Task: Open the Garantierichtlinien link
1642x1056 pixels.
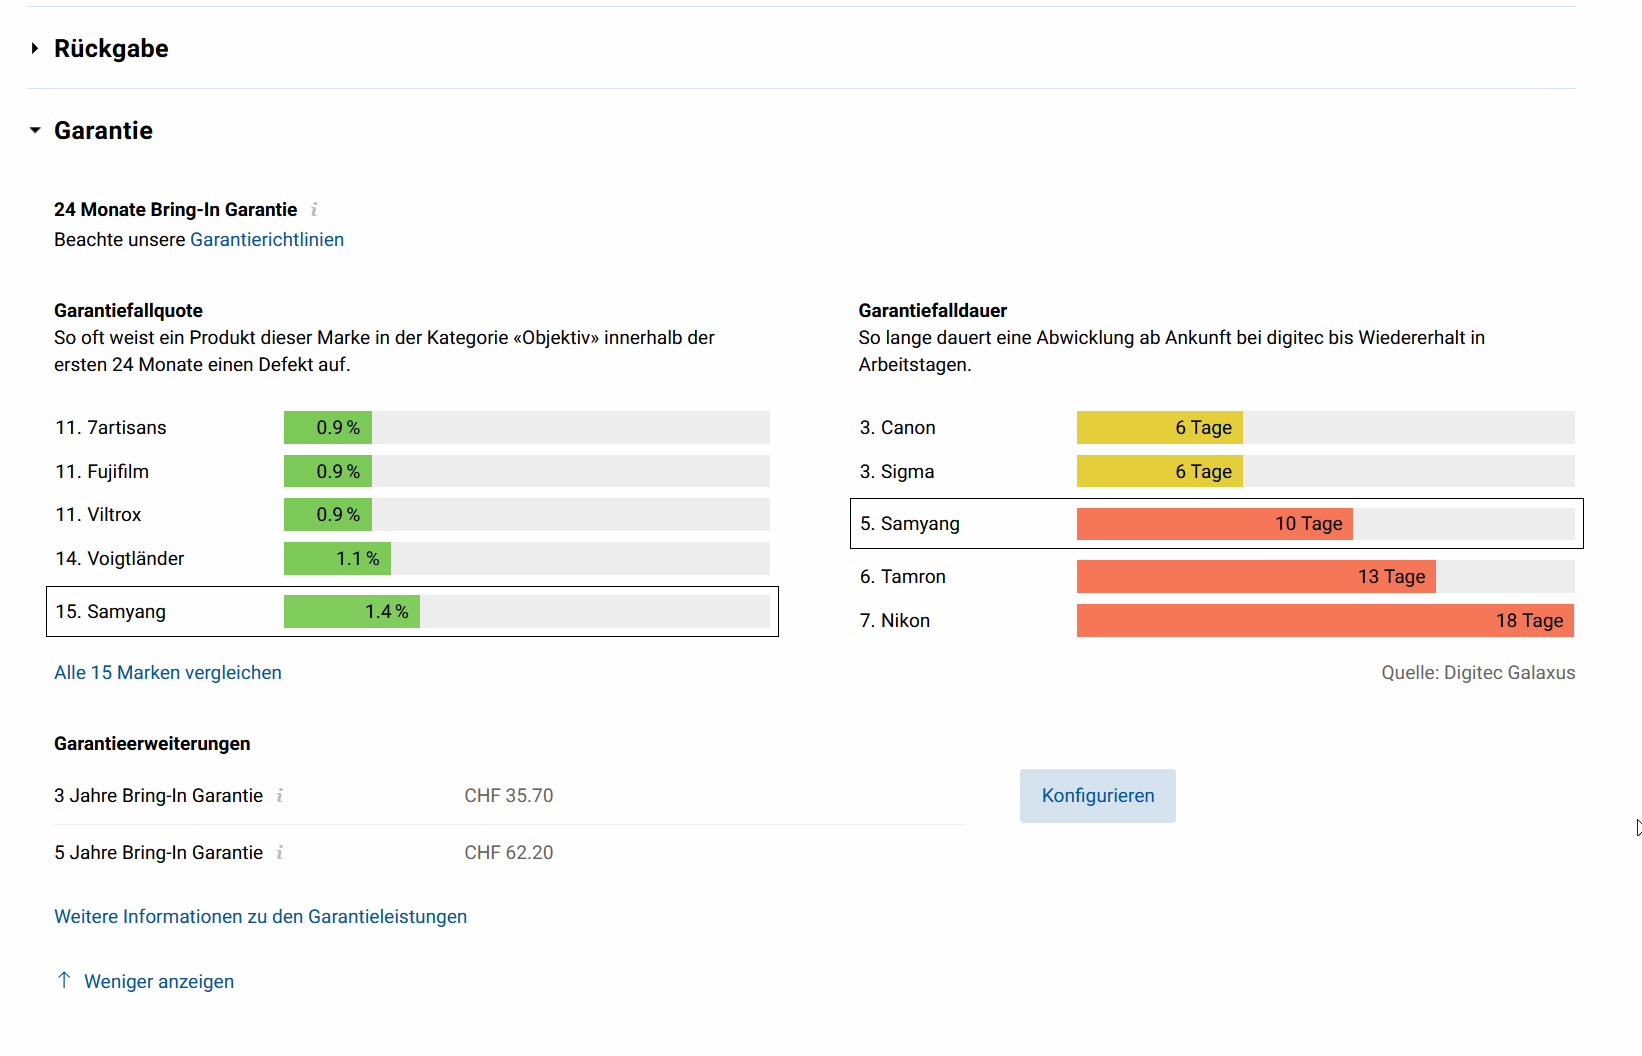Action: [266, 239]
